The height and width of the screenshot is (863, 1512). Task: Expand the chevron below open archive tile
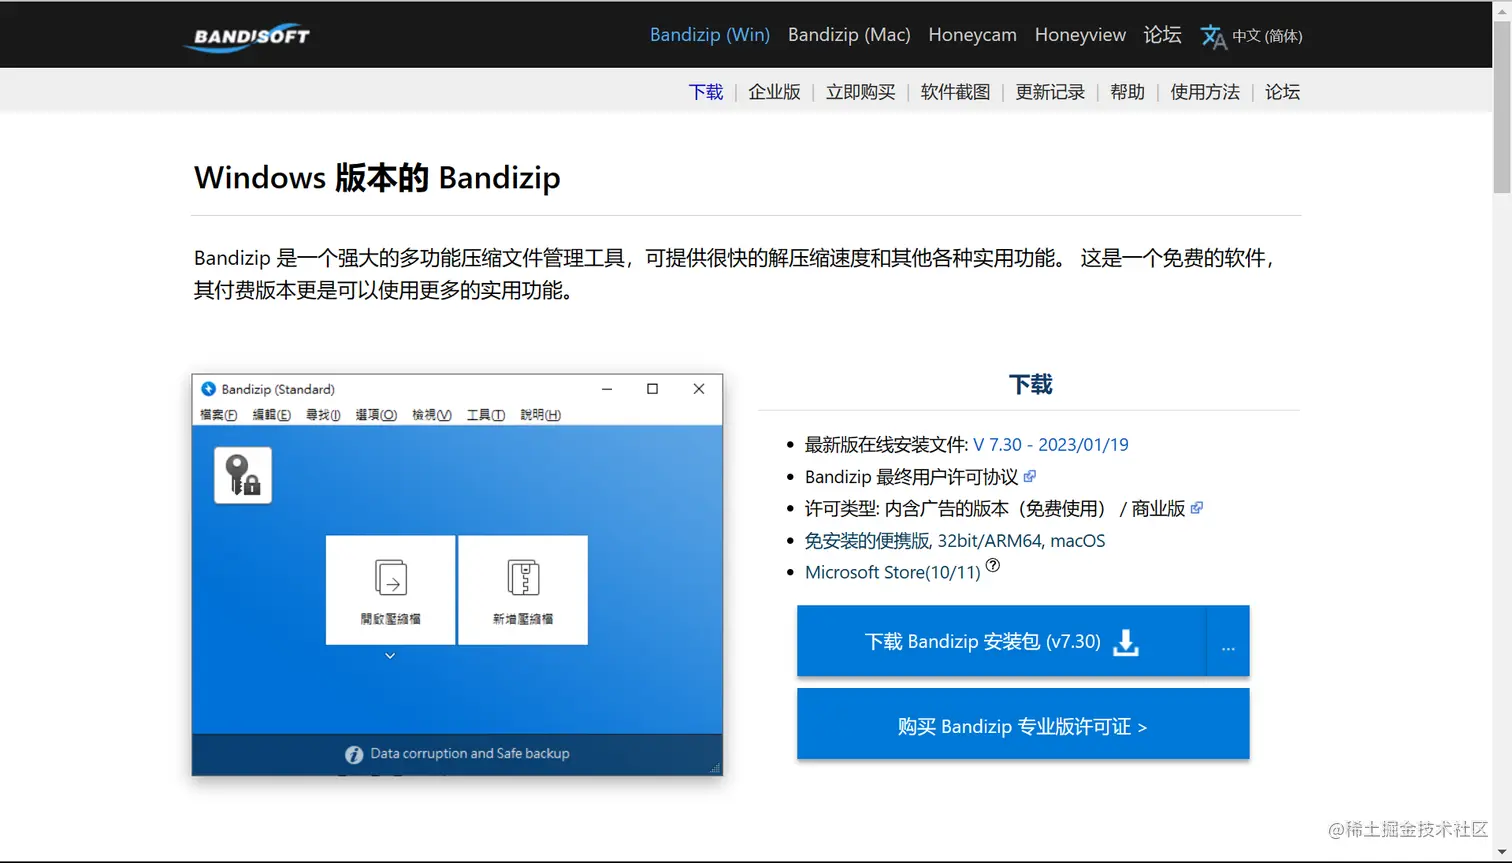coord(390,656)
